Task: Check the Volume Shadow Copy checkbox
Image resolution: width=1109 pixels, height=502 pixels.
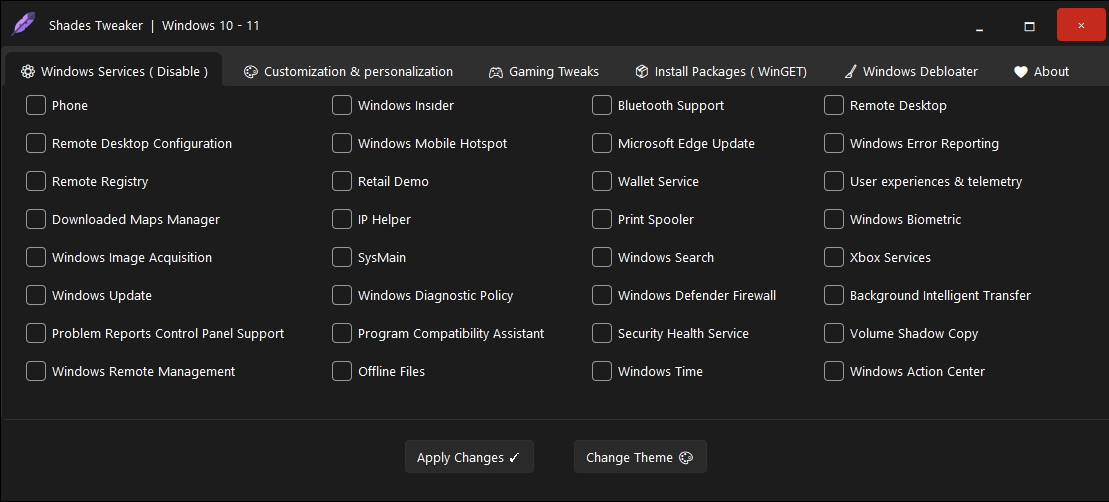Action: point(834,333)
